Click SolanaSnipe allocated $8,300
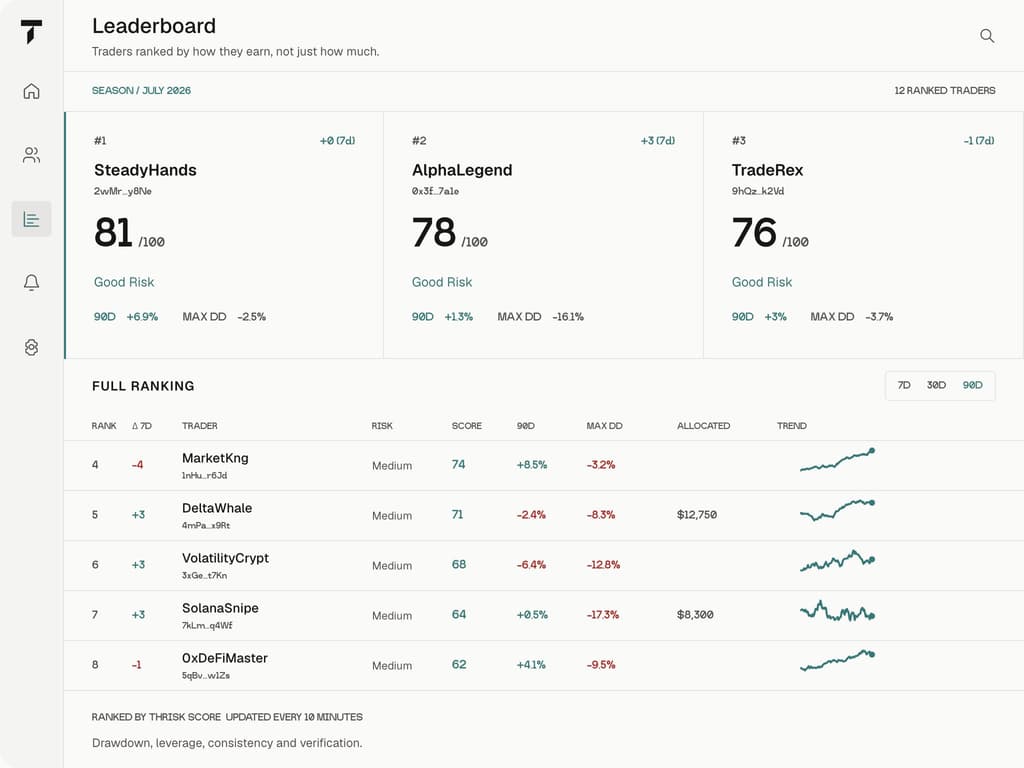Viewport: 1024px width, 768px height. click(x=695, y=615)
